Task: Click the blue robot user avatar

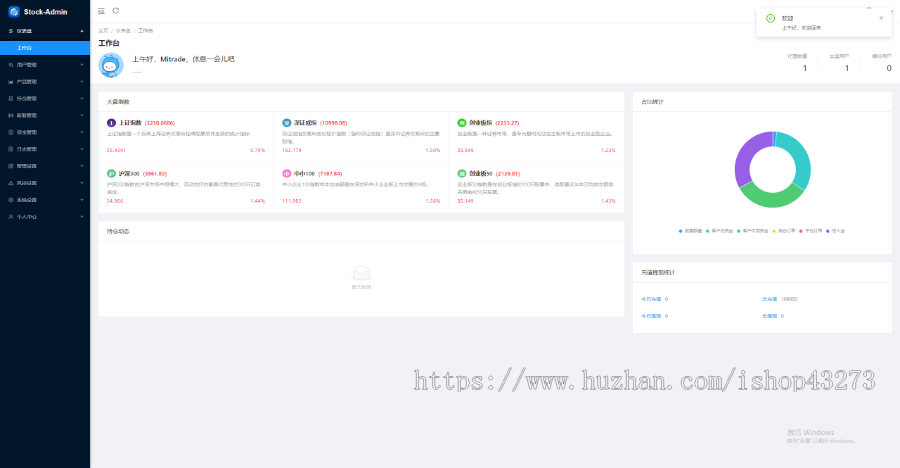Action: [x=111, y=65]
